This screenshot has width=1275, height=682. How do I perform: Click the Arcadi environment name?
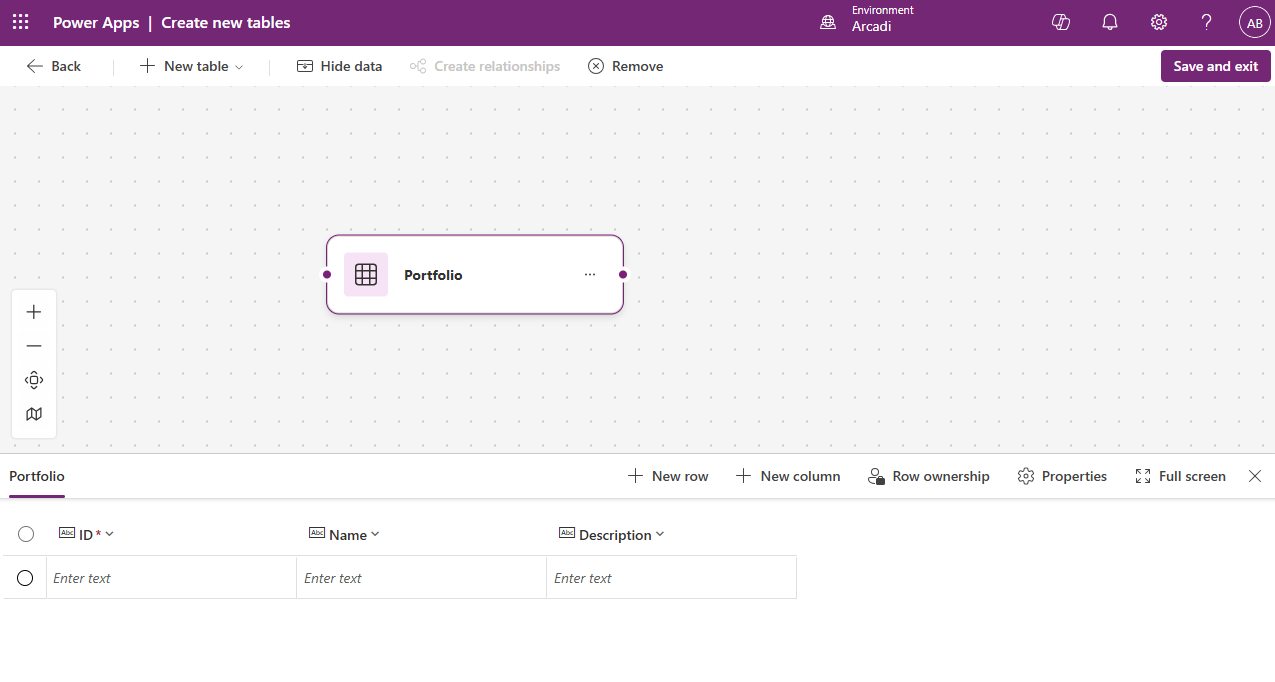[x=871, y=27]
